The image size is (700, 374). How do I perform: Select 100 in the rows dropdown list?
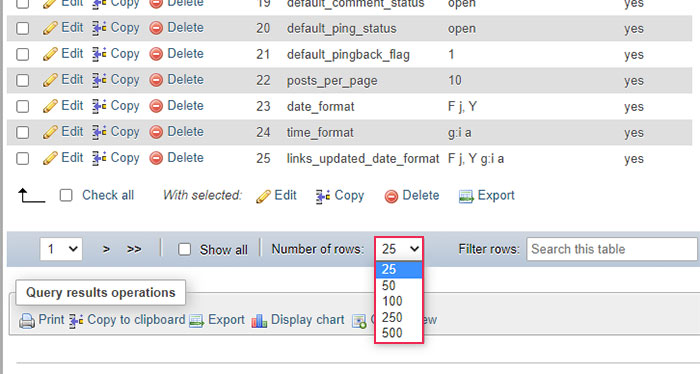(x=399, y=301)
